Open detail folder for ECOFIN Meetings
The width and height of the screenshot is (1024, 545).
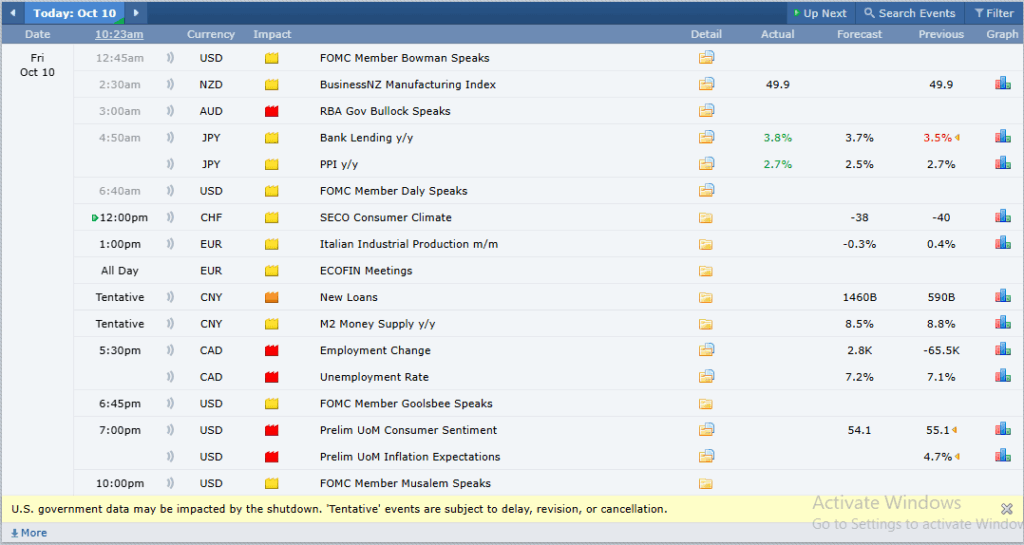click(x=706, y=271)
